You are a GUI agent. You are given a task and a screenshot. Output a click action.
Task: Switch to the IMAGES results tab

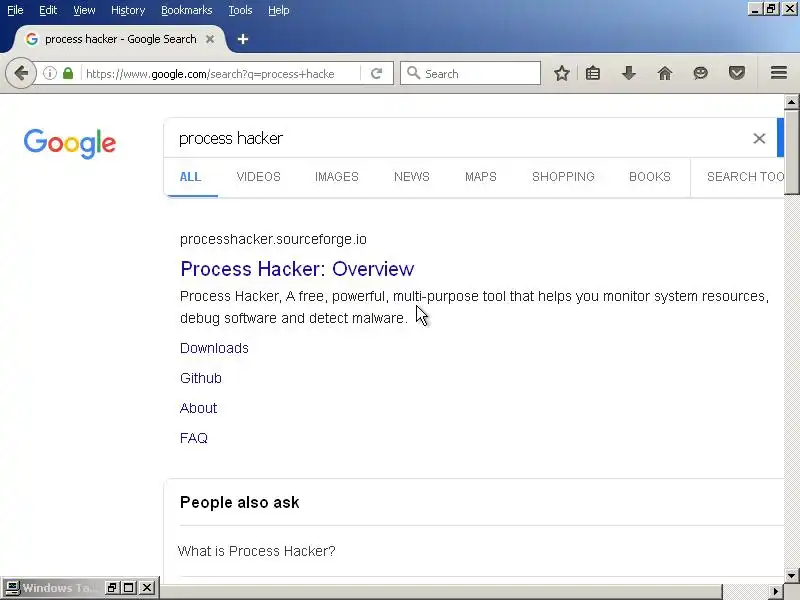(337, 177)
